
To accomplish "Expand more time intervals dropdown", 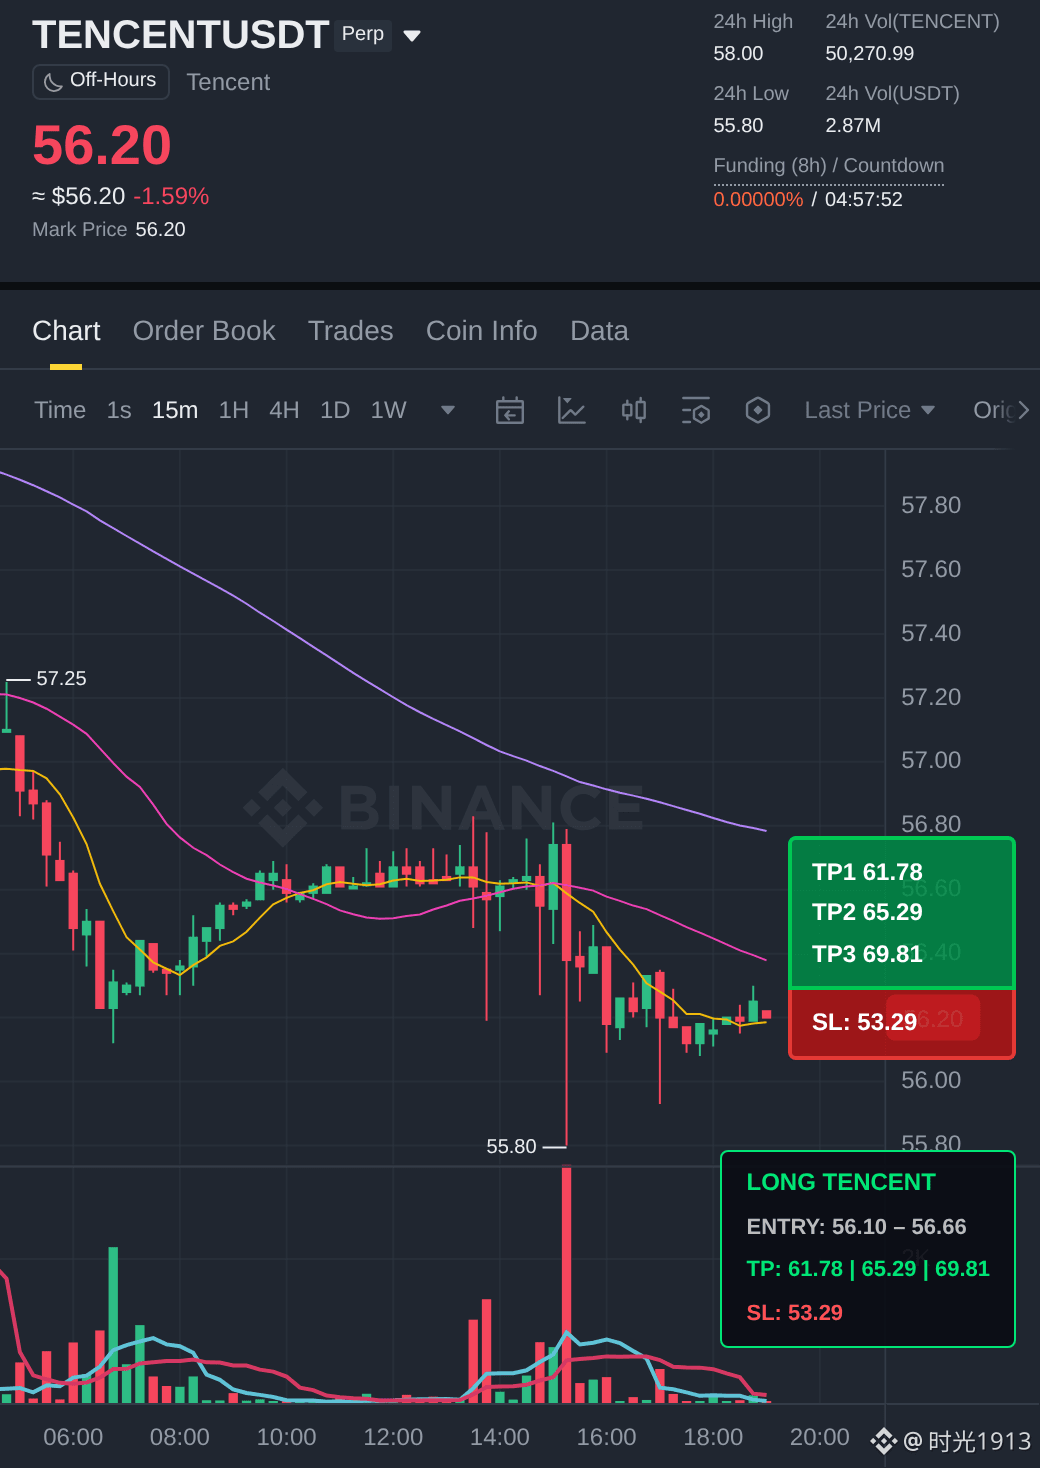I will click(x=448, y=410).
